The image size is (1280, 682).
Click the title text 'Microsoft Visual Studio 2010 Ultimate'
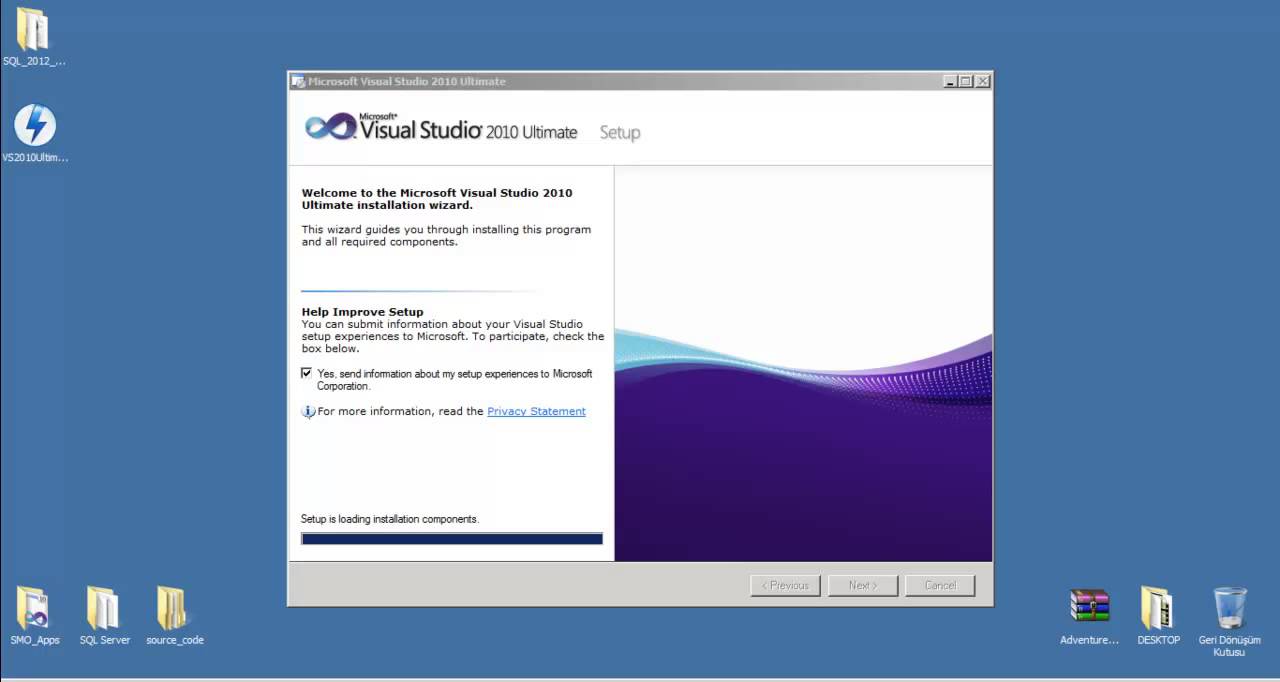[x=407, y=82]
